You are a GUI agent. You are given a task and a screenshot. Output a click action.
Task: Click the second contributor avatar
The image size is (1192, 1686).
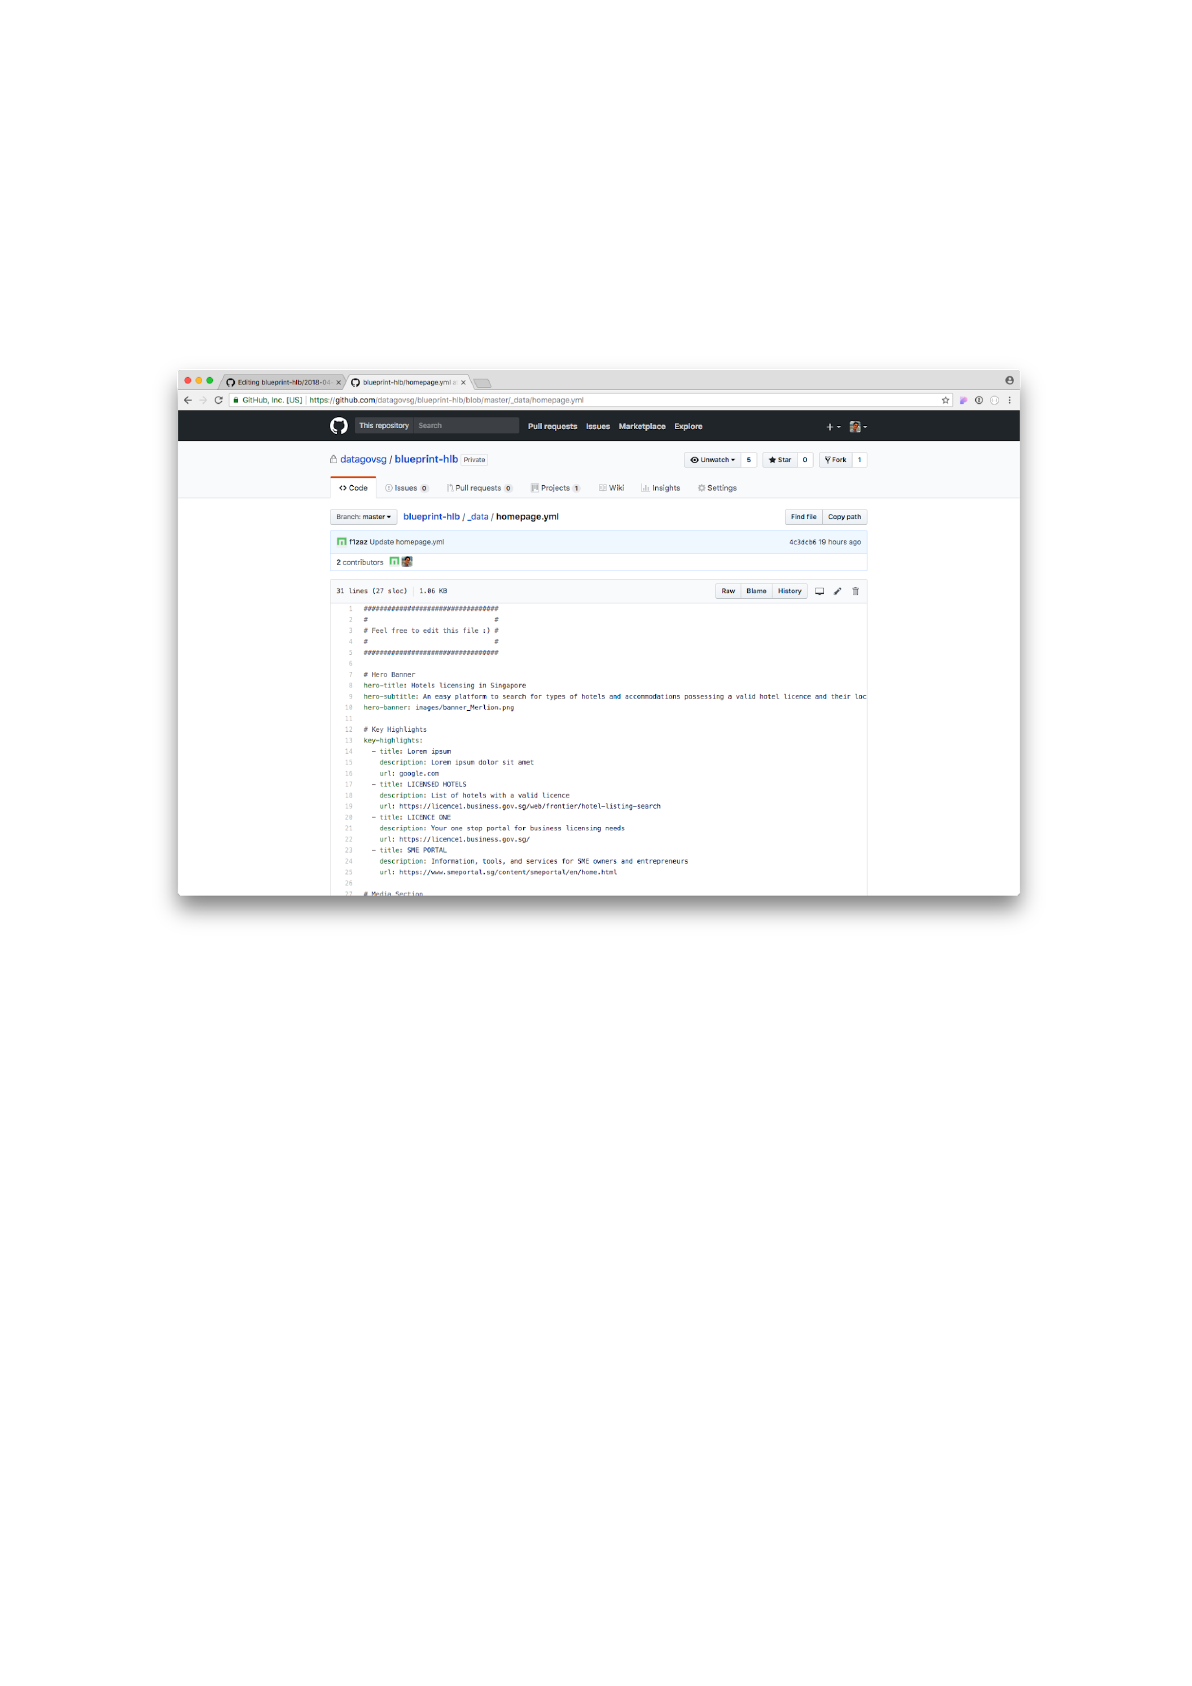(x=407, y=562)
